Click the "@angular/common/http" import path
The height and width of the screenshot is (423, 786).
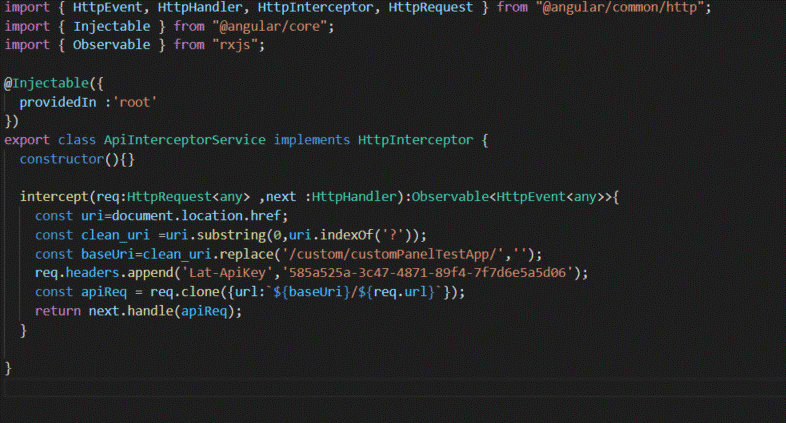point(620,8)
